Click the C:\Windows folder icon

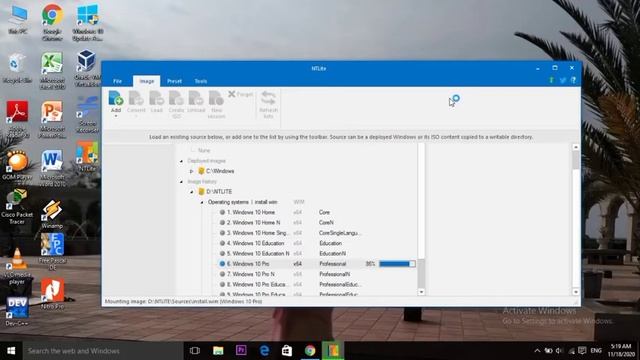coord(201,171)
